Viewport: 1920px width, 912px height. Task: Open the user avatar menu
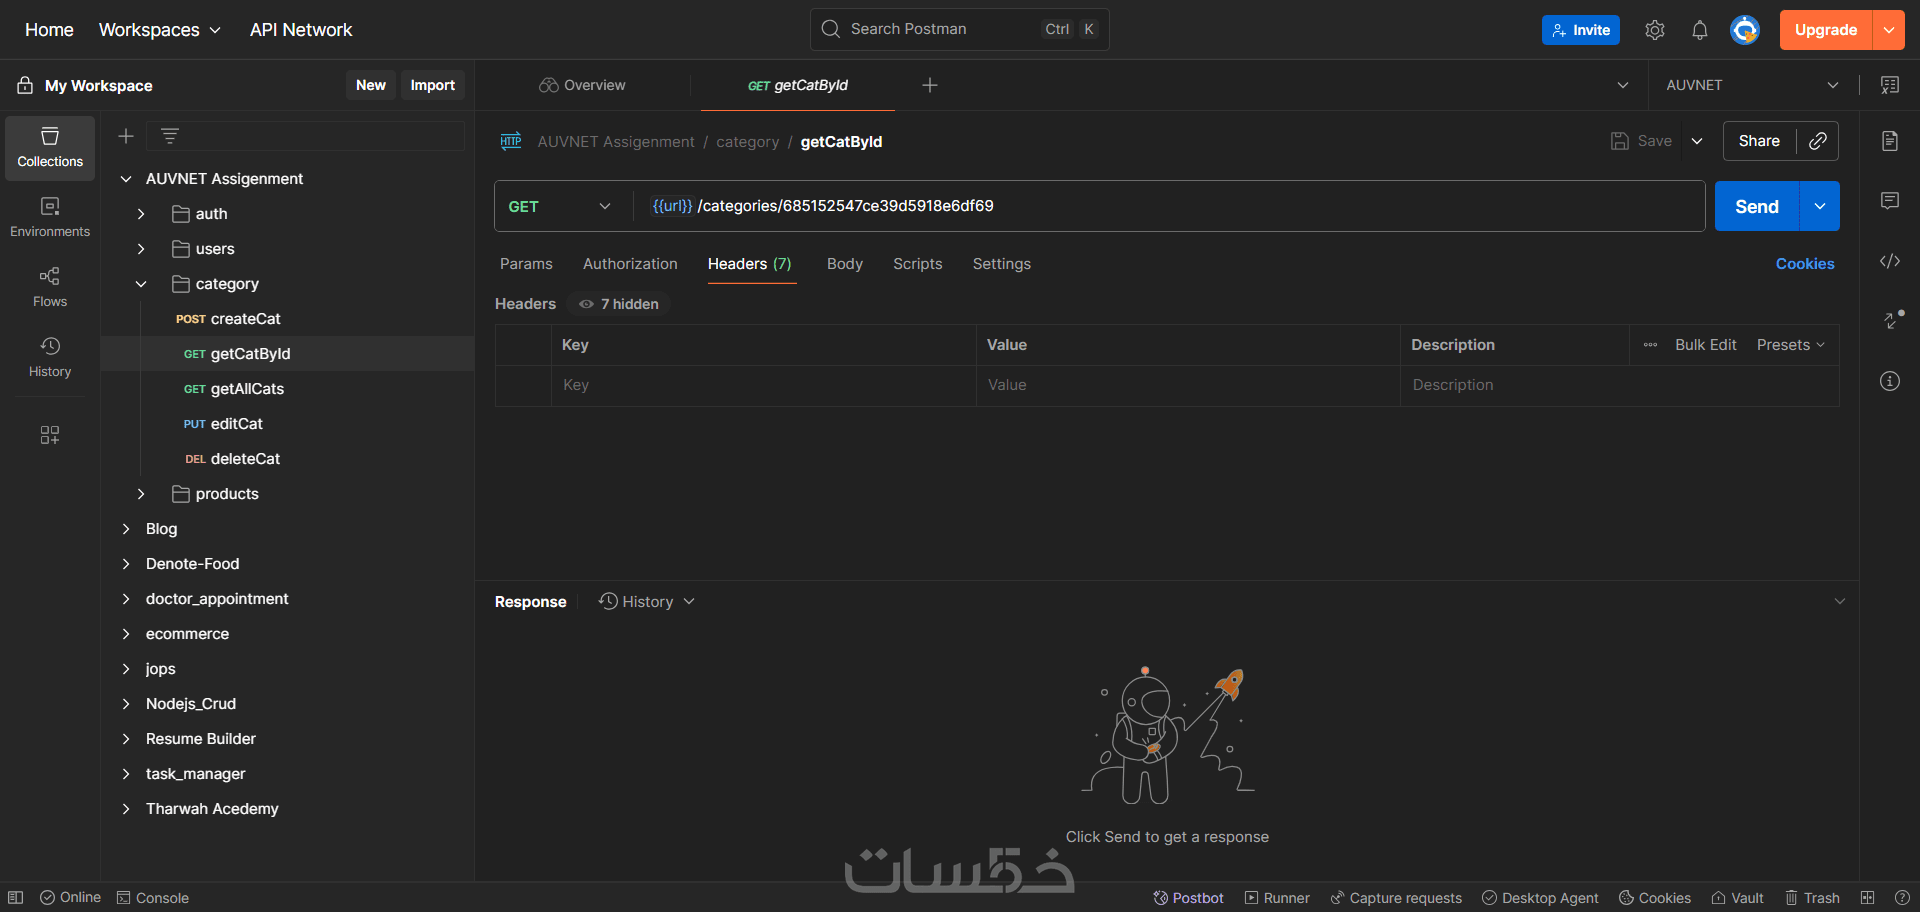1745,30
